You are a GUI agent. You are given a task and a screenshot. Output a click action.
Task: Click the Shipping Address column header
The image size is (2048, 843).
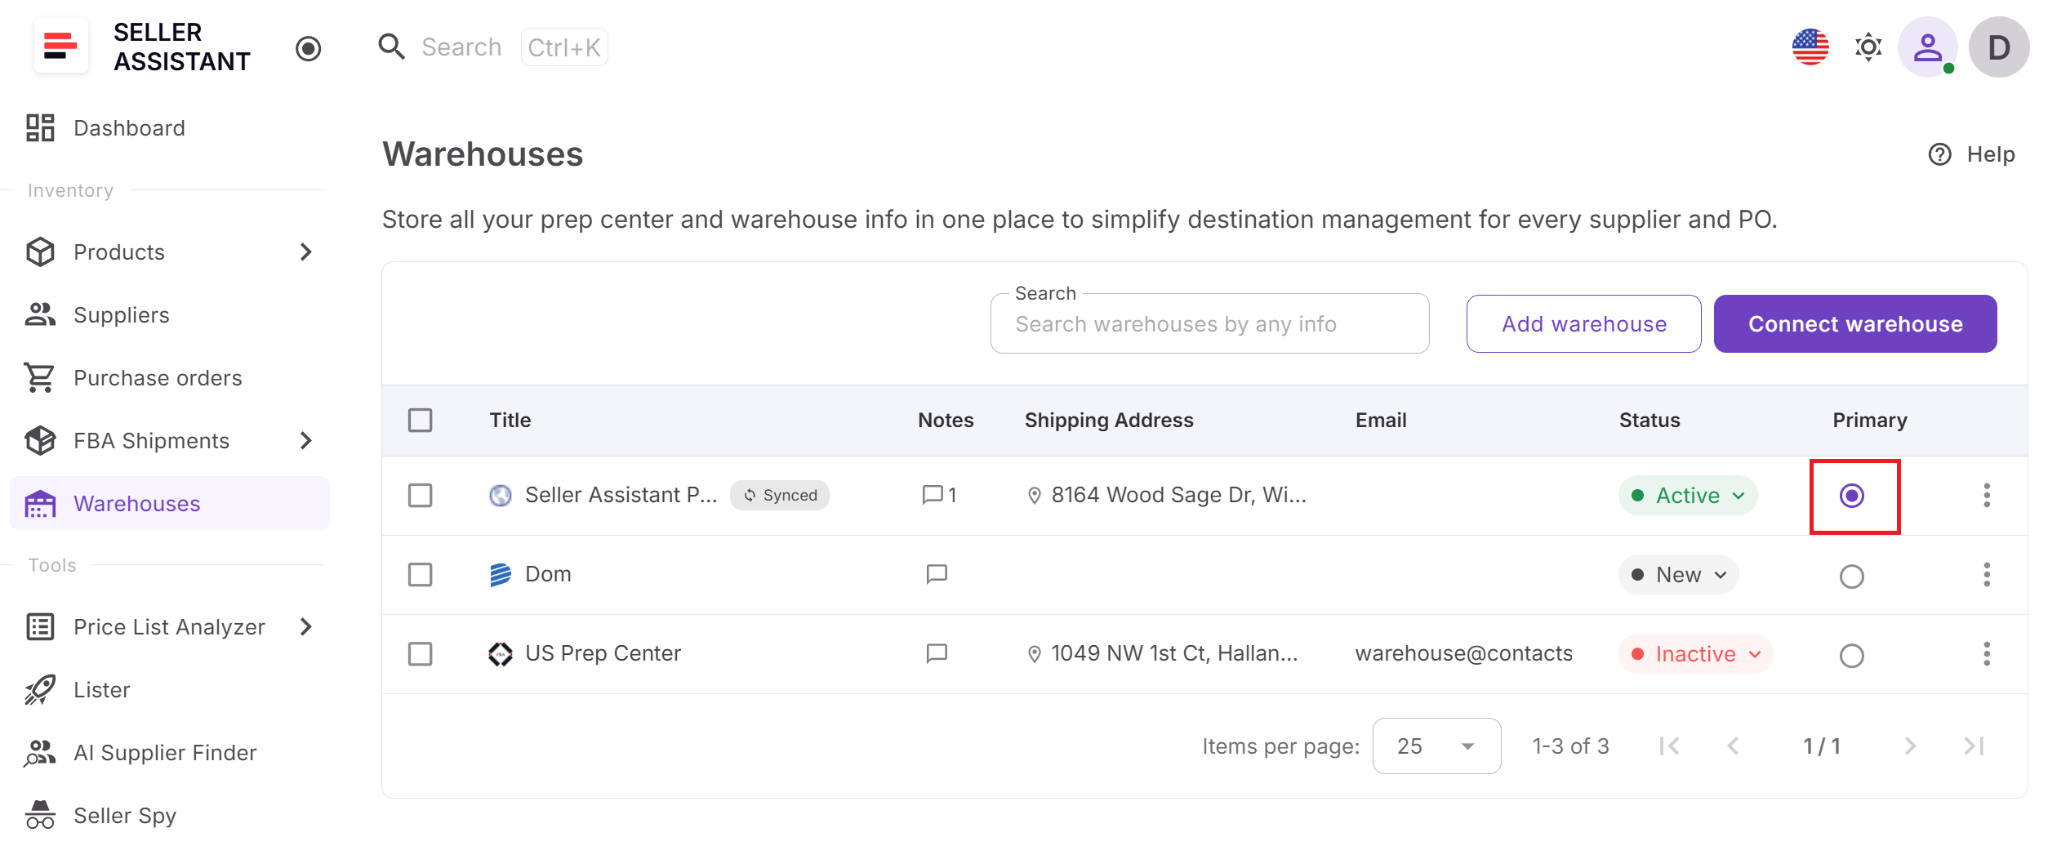(x=1109, y=420)
